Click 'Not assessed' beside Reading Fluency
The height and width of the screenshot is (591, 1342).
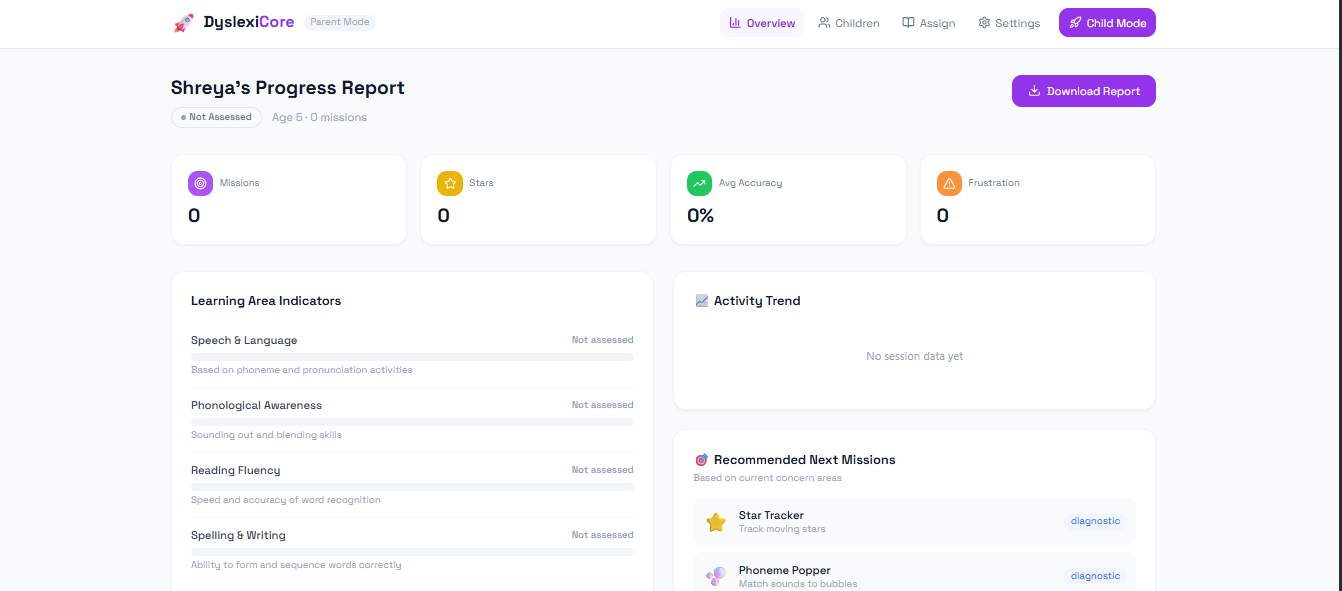point(603,470)
